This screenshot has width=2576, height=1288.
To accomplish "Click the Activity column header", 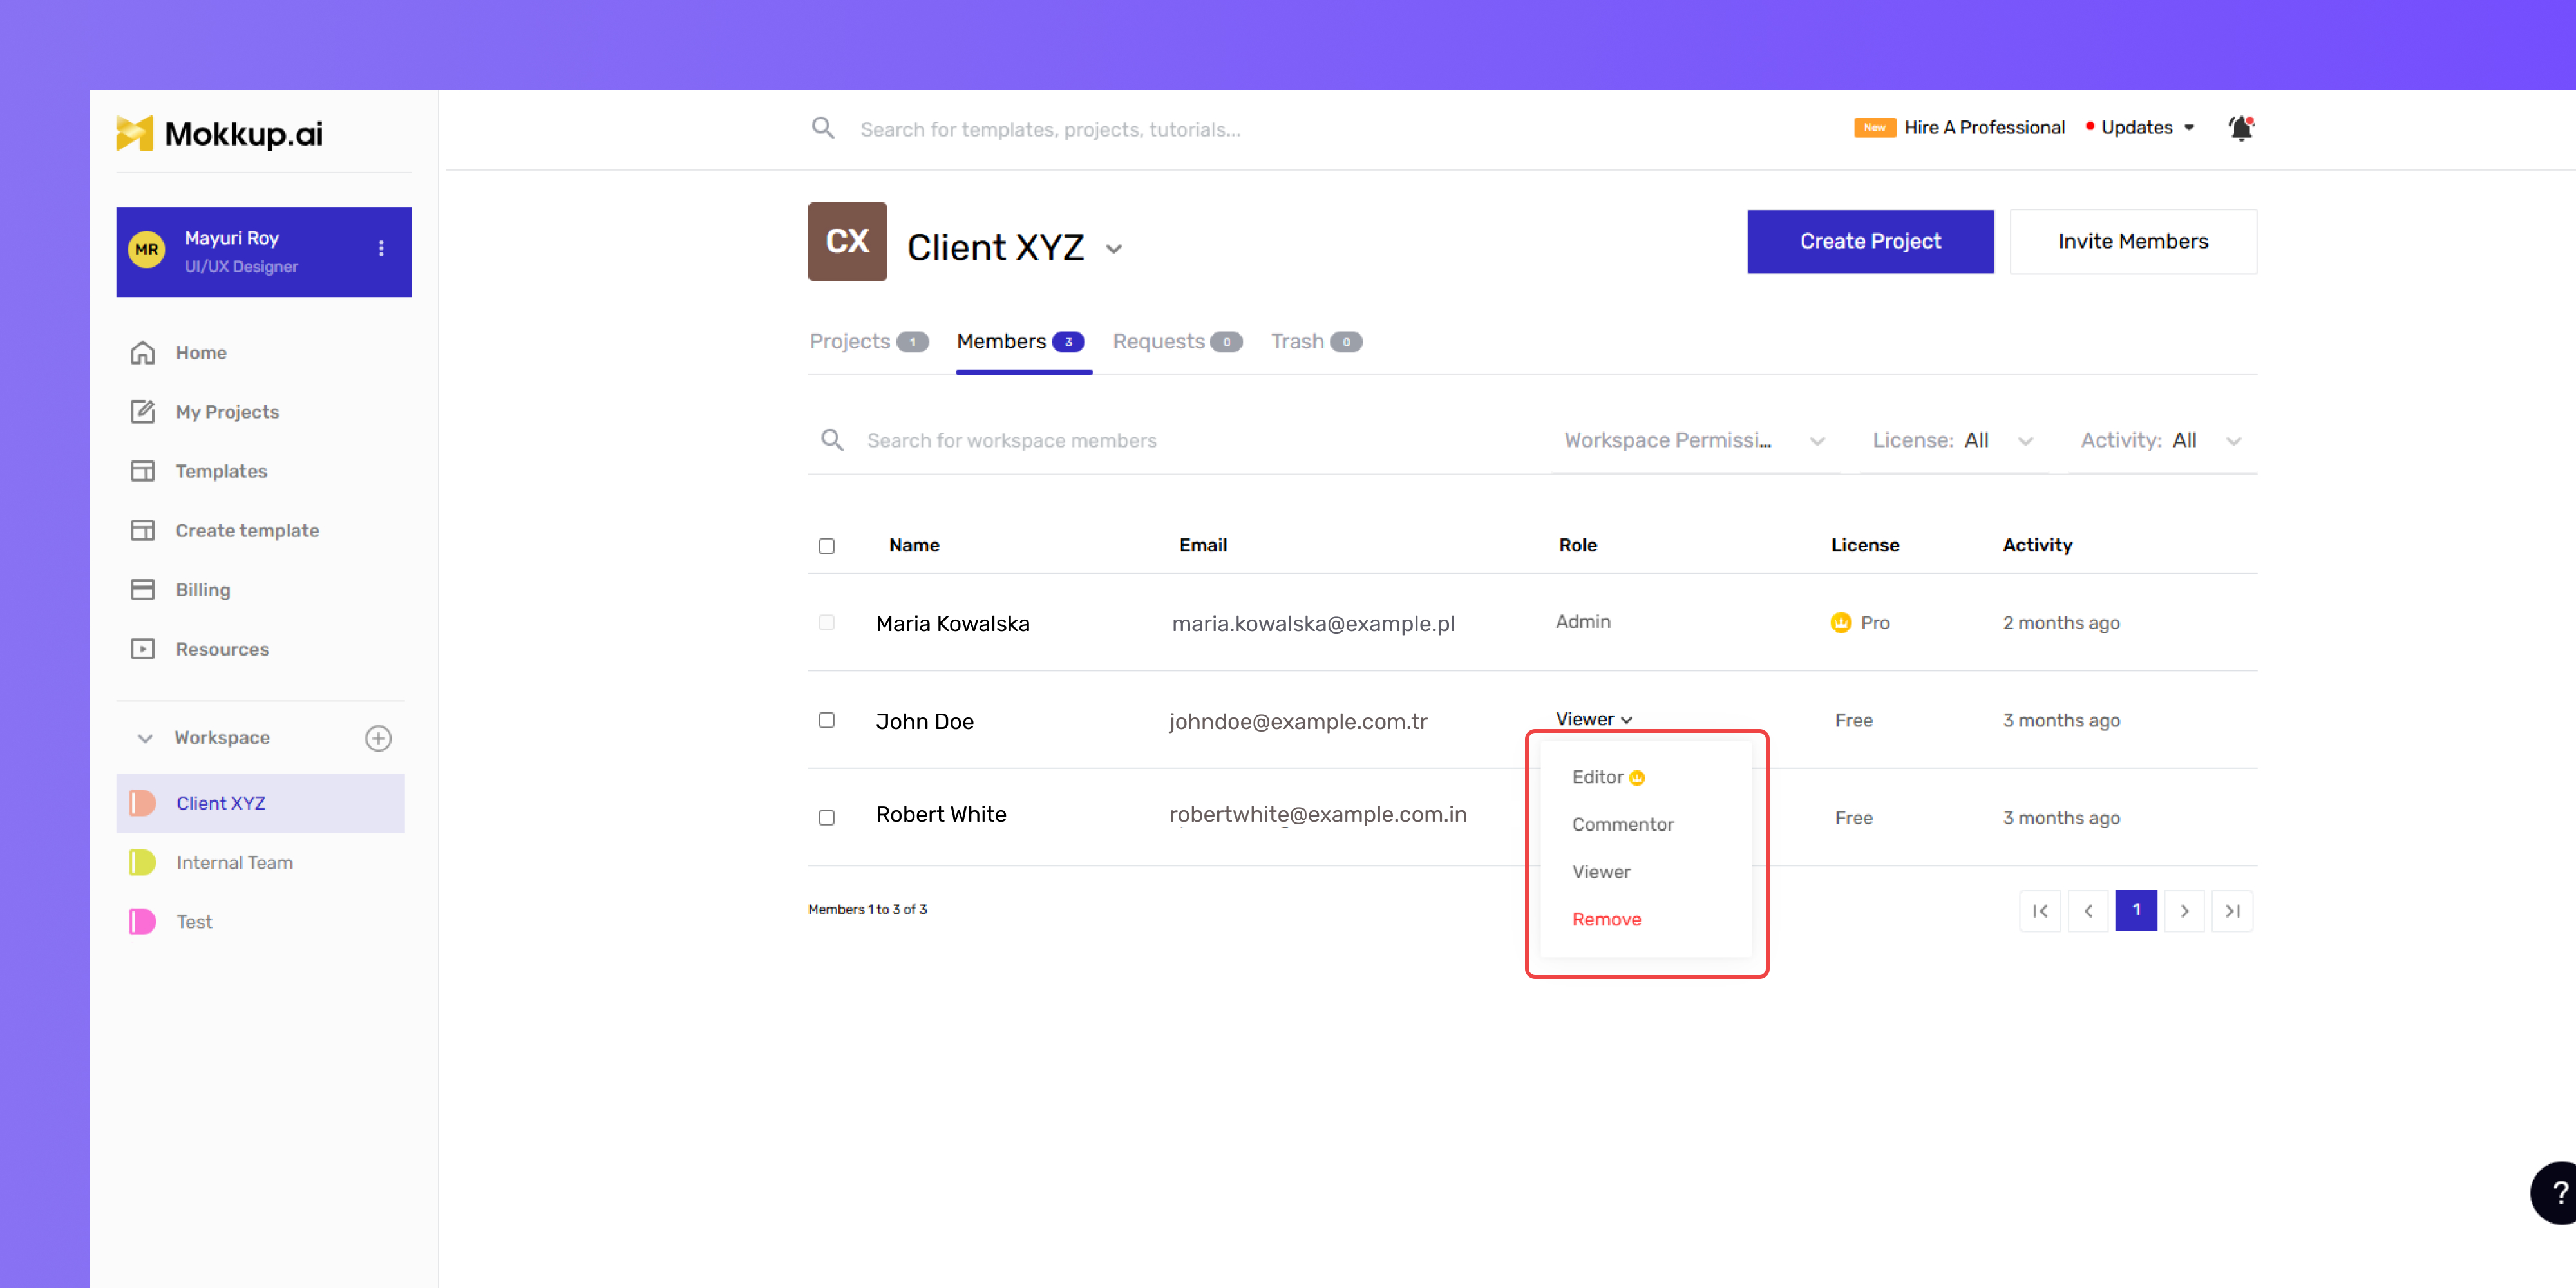I will pyautogui.click(x=2037, y=546).
